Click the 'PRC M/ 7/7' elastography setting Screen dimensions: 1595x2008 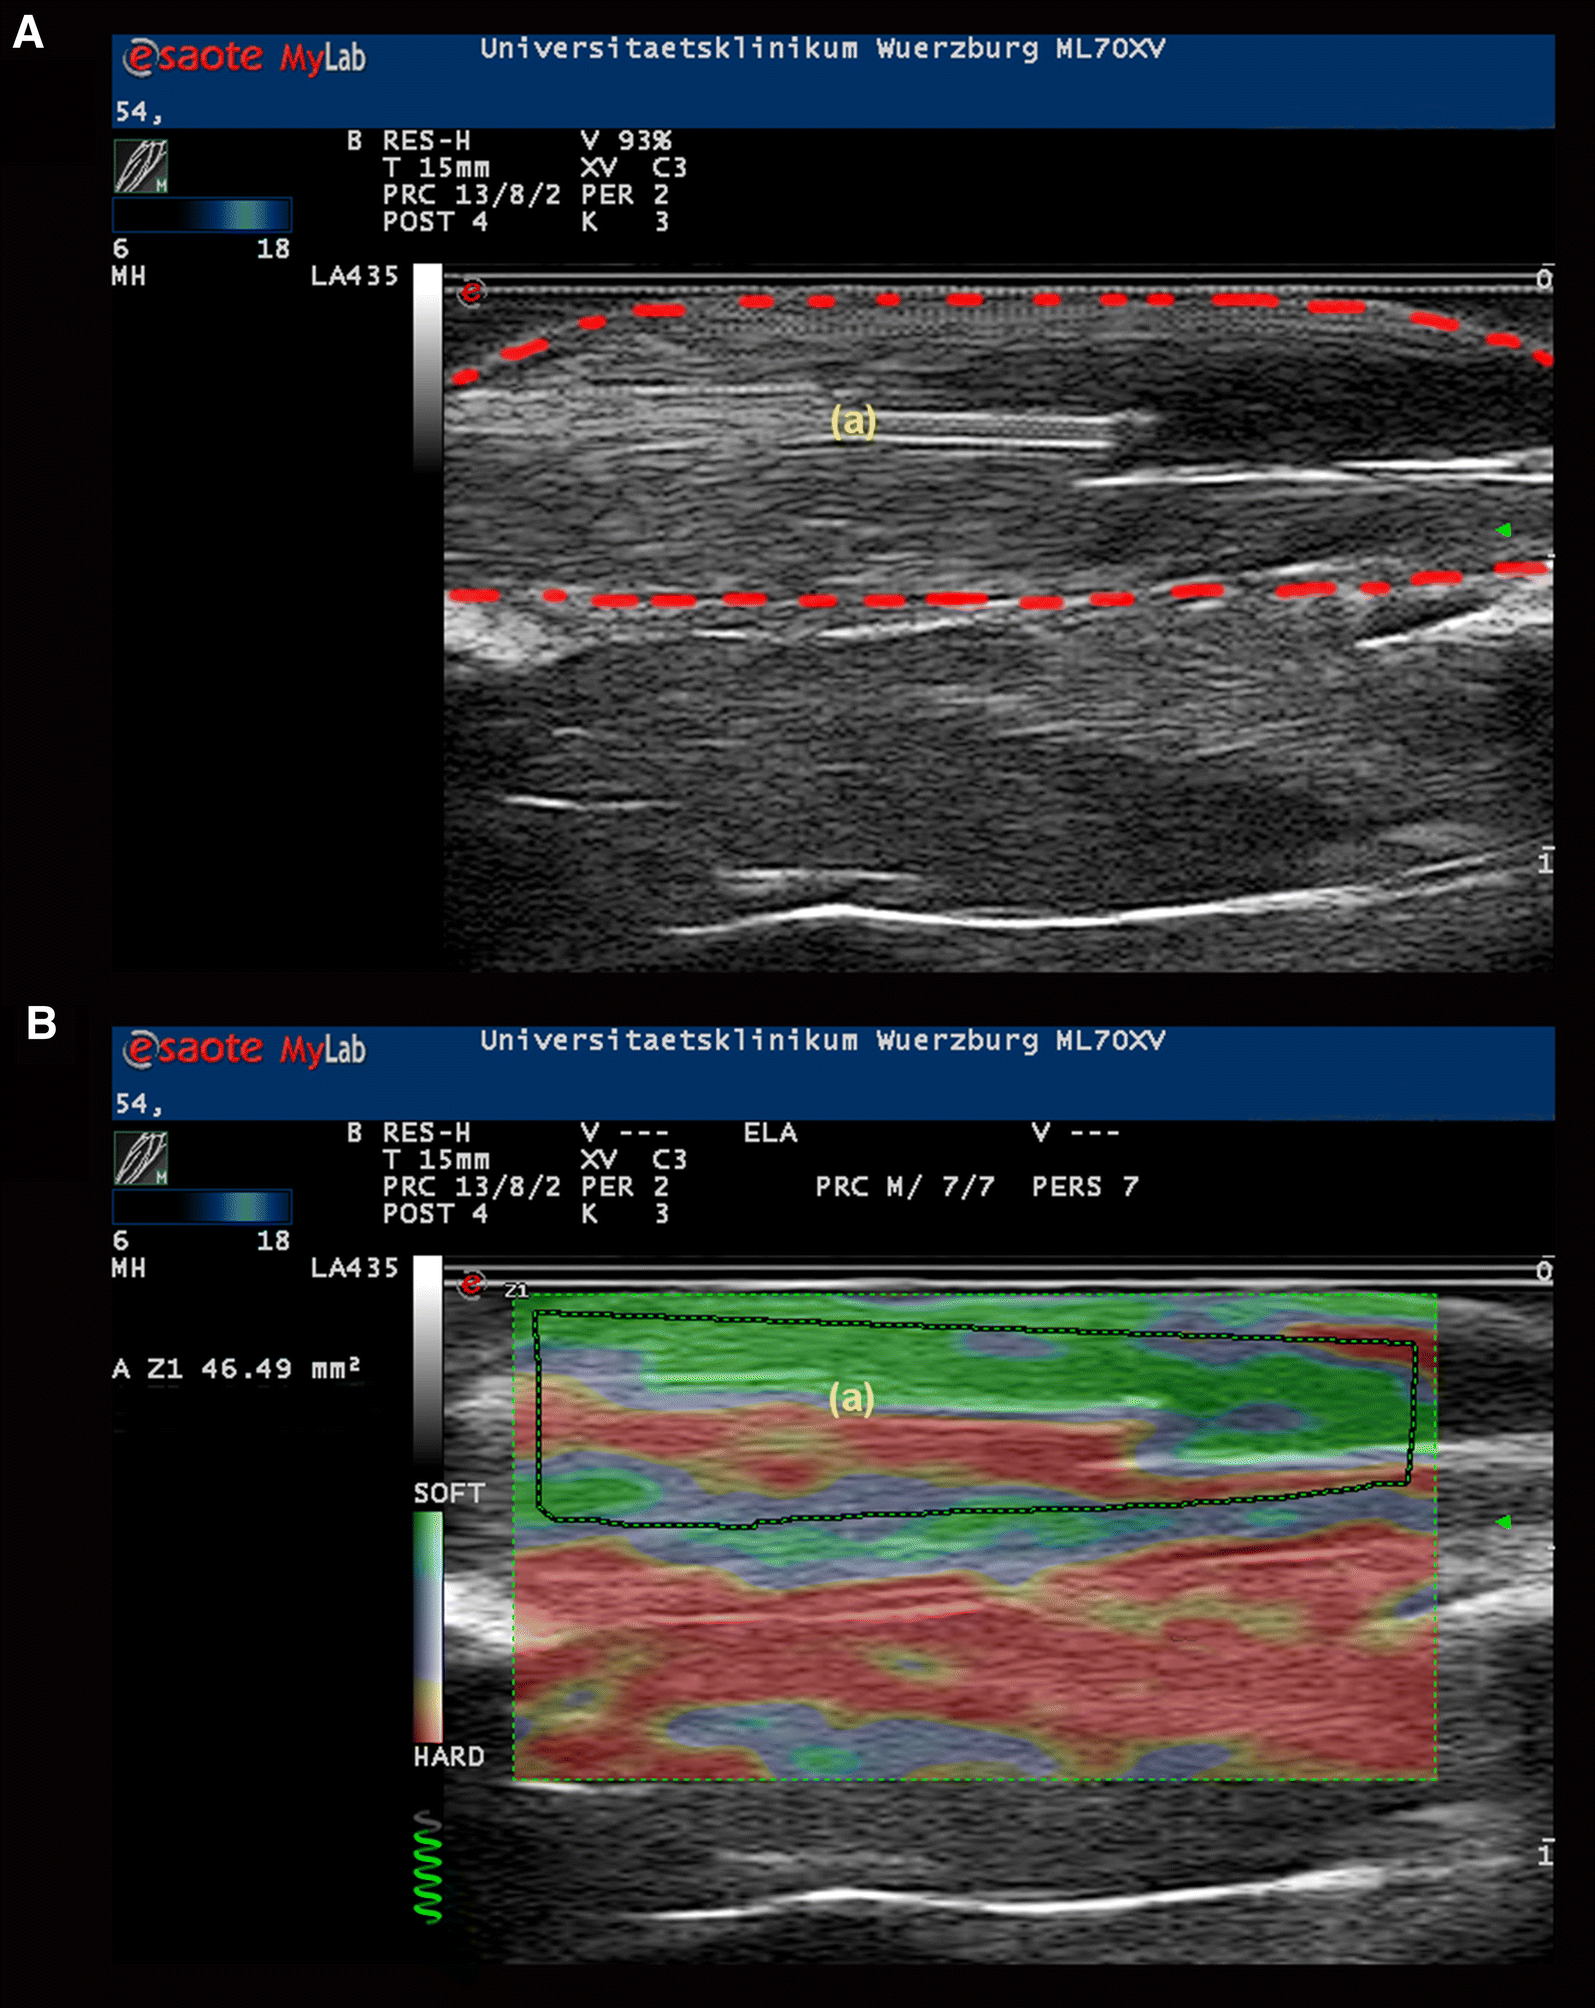pyautogui.click(x=904, y=1187)
